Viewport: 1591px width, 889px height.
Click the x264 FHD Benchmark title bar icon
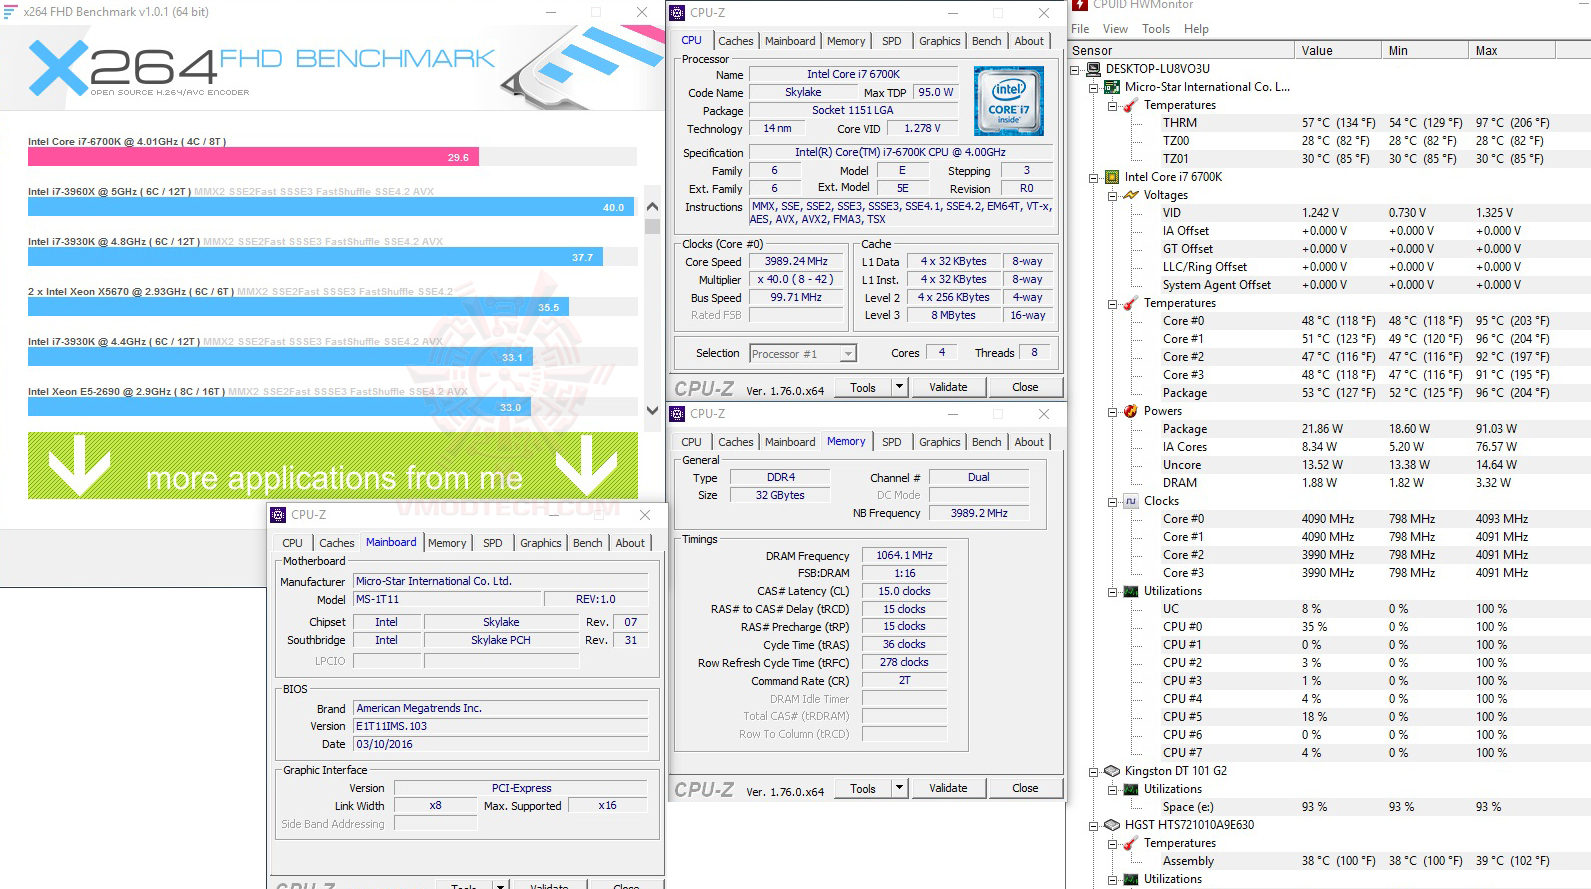(10, 12)
